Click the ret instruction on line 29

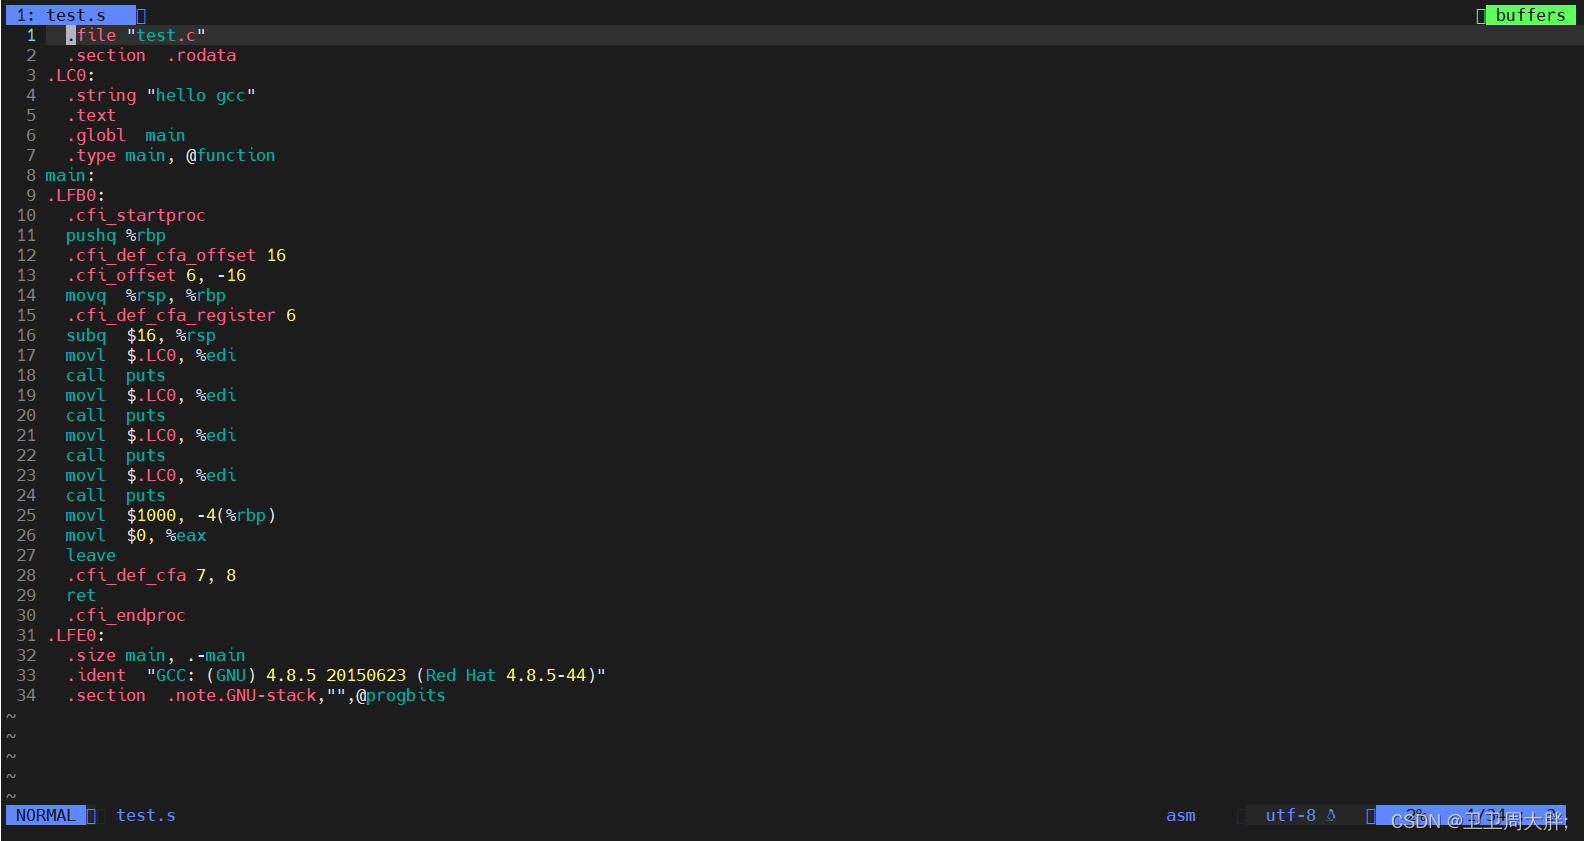[x=81, y=595]
